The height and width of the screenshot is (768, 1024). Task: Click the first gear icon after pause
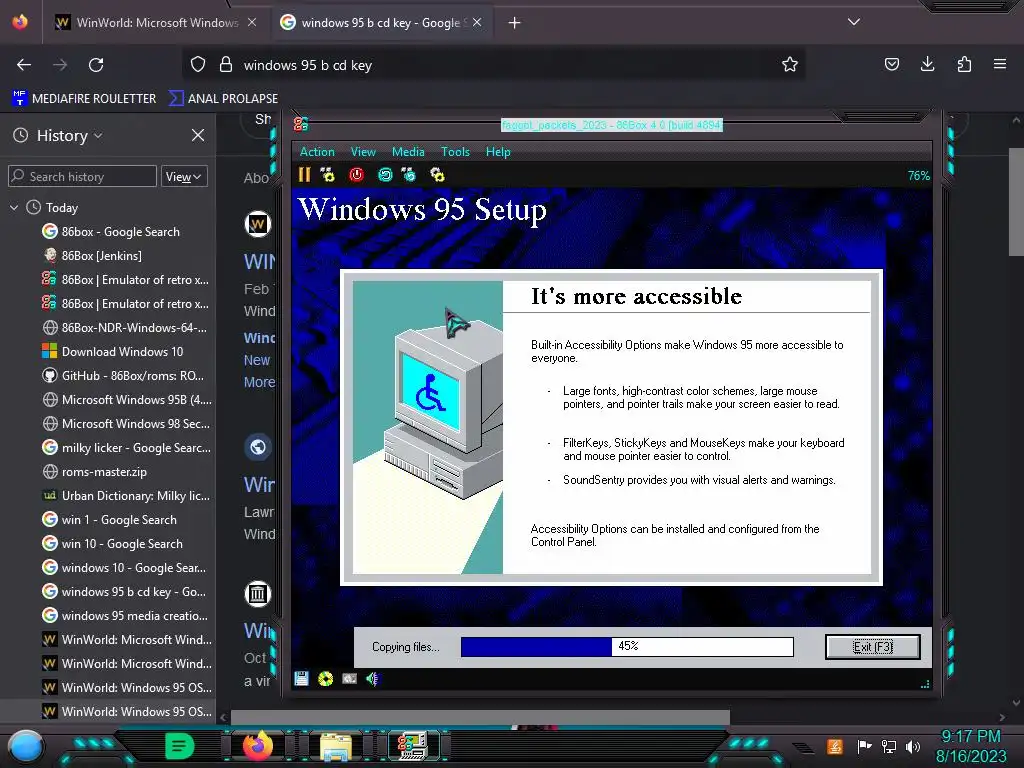point(328,174)
